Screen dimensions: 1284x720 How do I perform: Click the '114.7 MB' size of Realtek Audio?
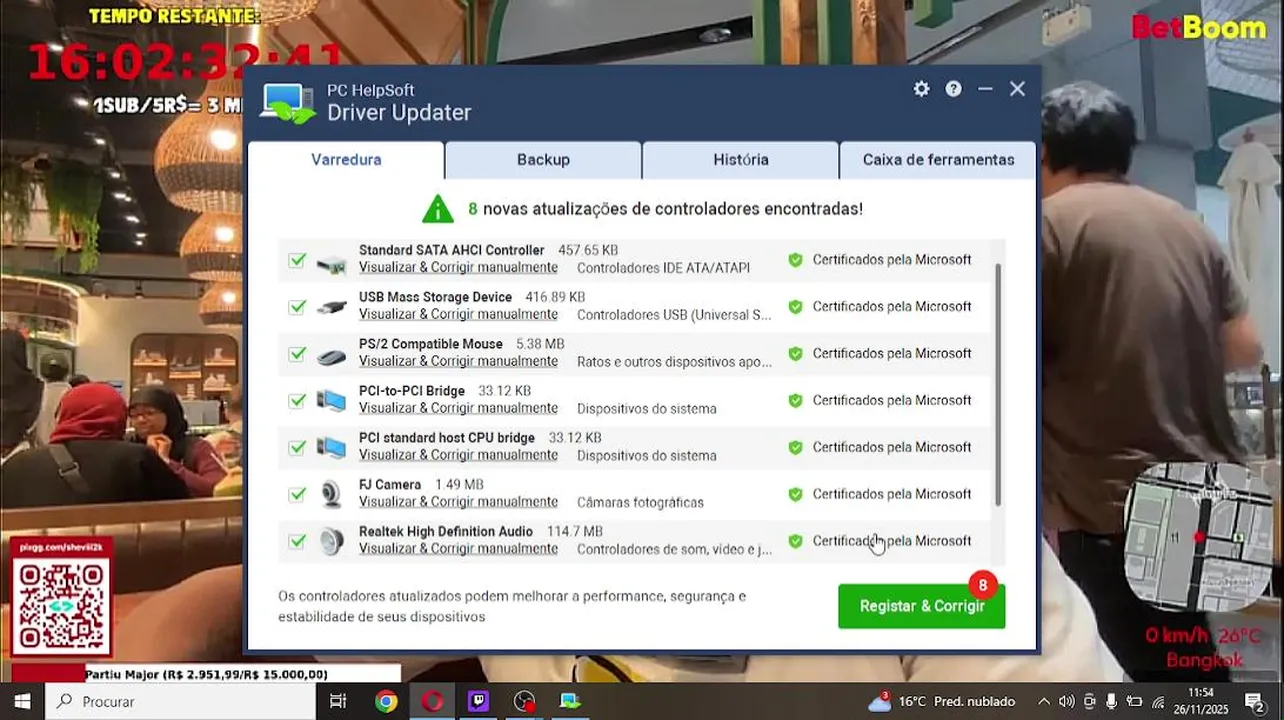coord(575,531)
